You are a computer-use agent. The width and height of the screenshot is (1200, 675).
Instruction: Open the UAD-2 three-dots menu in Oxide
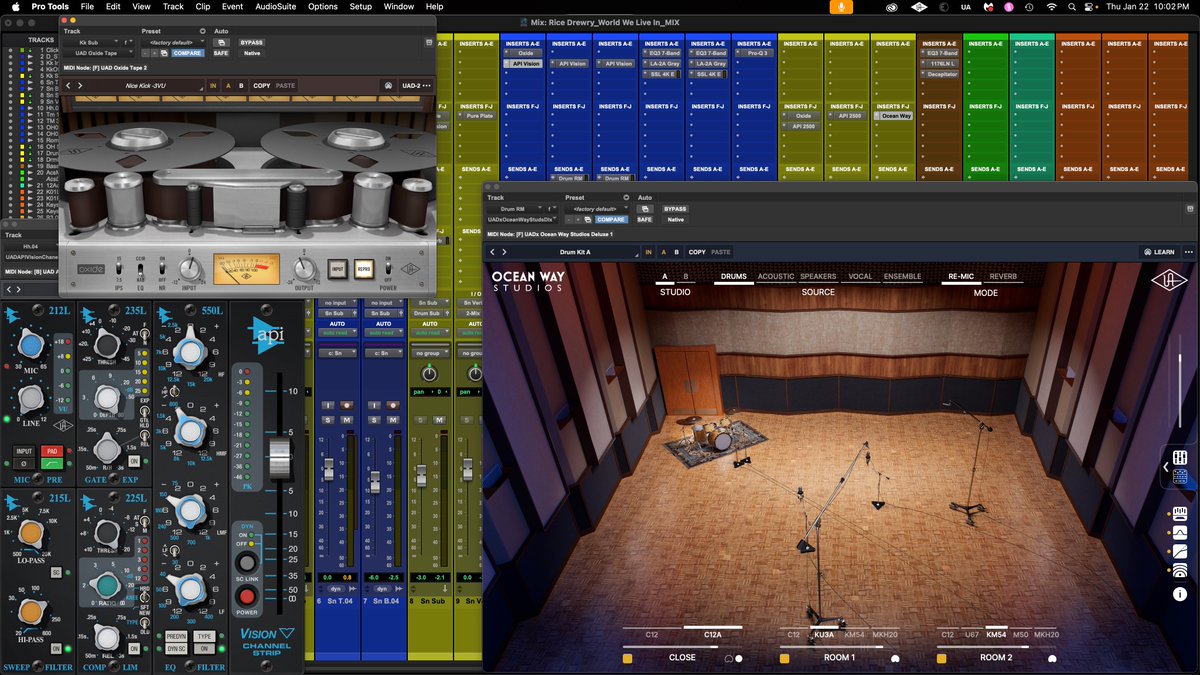[x=427, y=86]
